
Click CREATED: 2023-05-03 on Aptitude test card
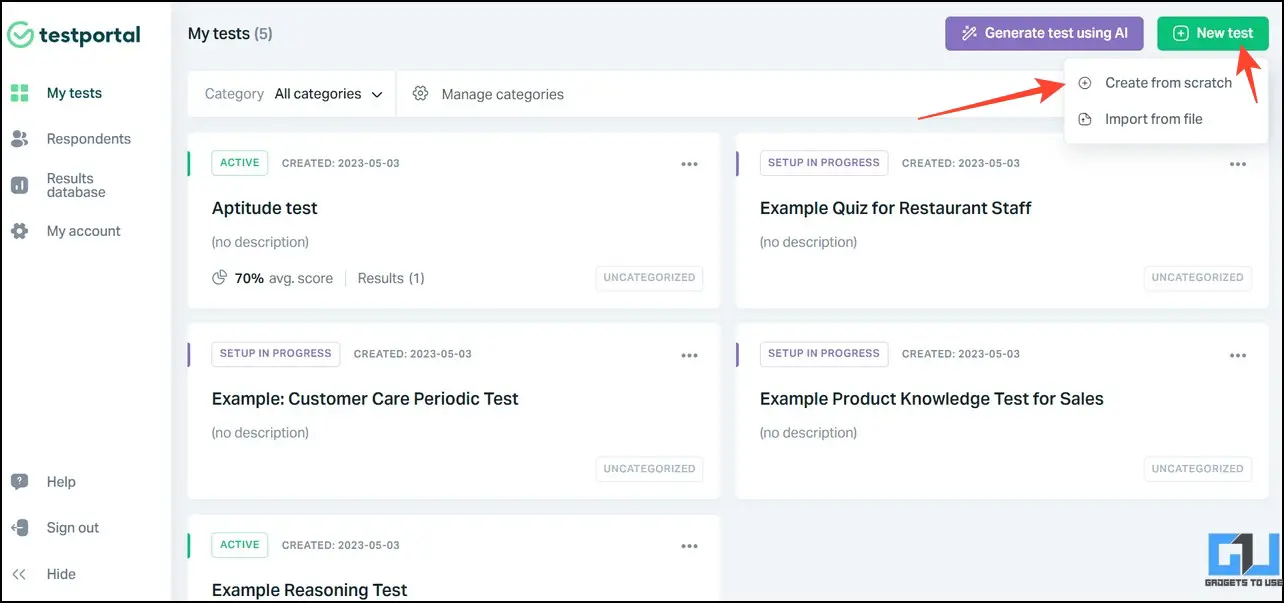pyautogui.click(x=341, y=163)
